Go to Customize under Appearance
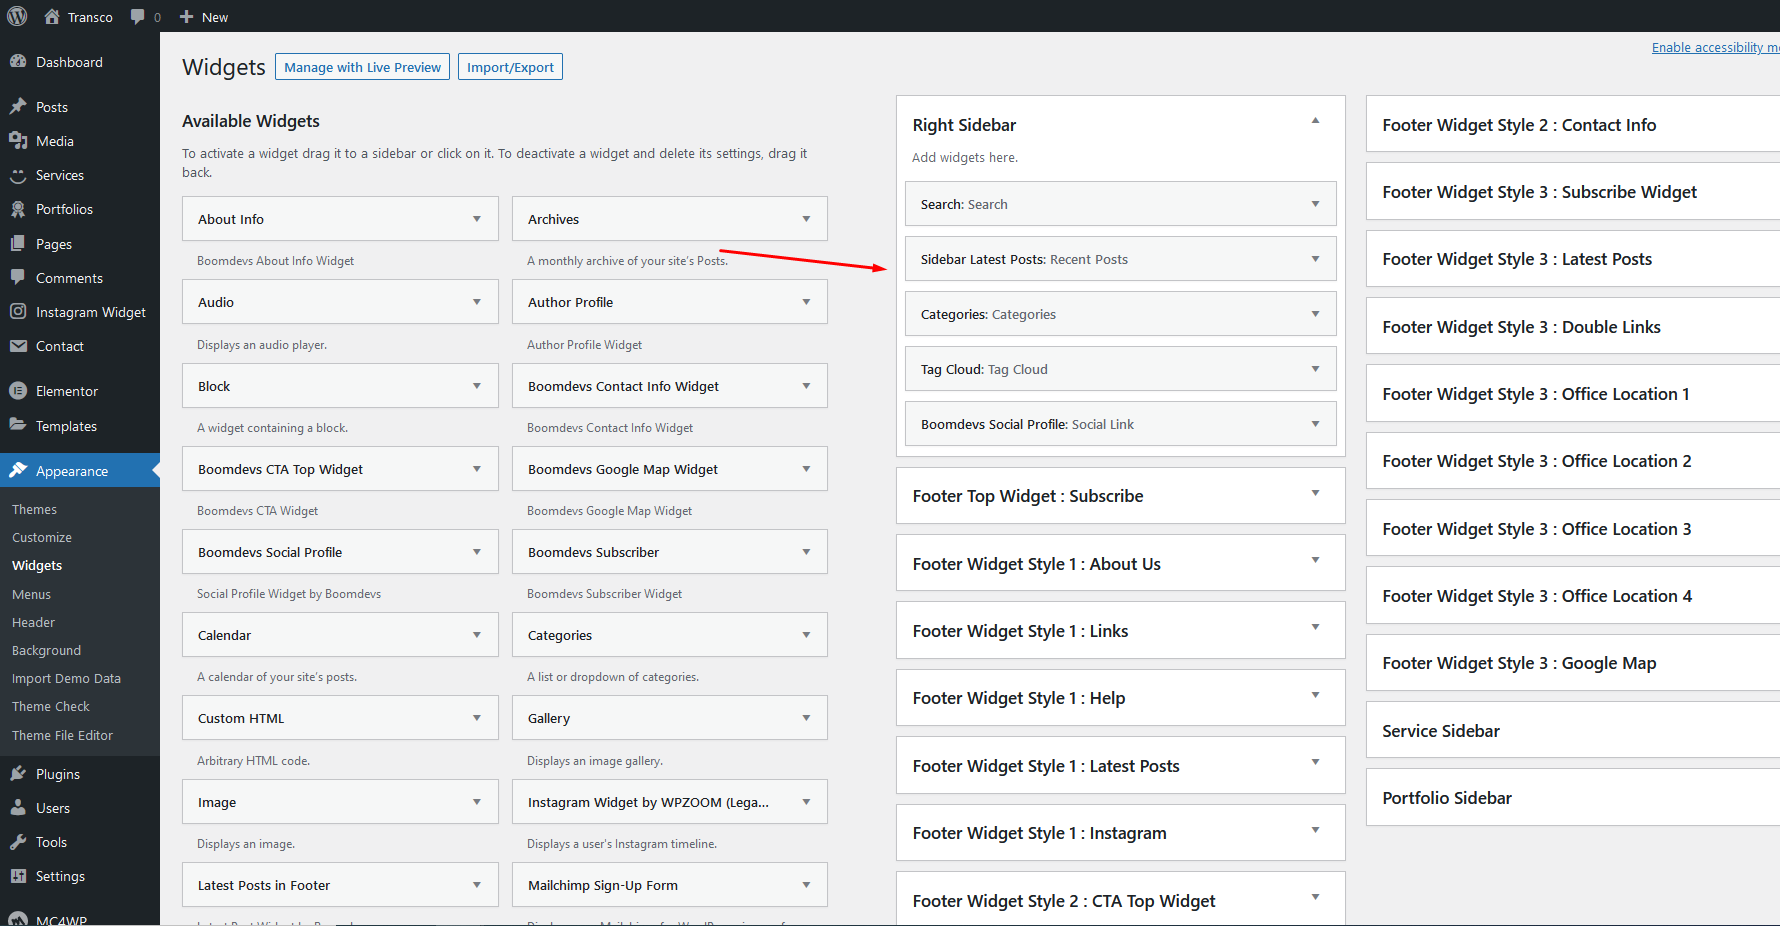This screenshot has width=1780, height=926. pos(42,537)
